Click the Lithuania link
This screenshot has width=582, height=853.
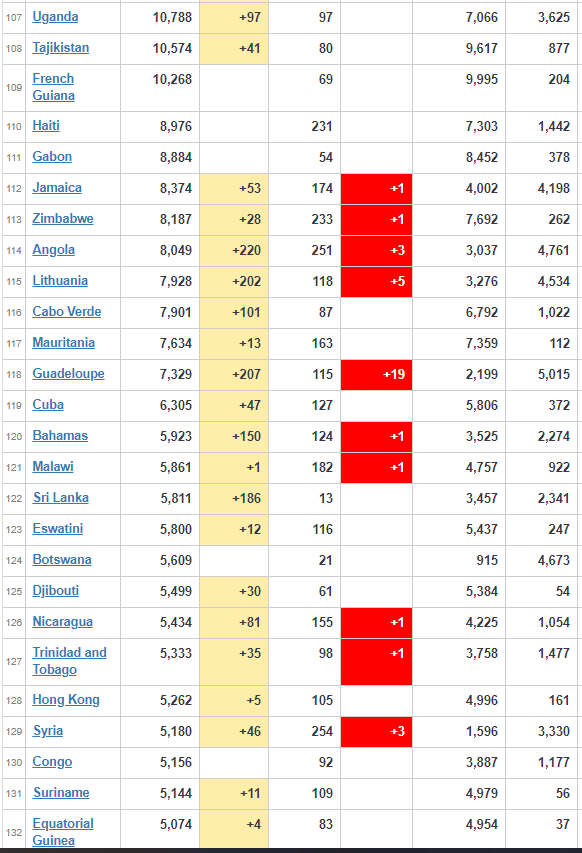[x=60, y=281]
